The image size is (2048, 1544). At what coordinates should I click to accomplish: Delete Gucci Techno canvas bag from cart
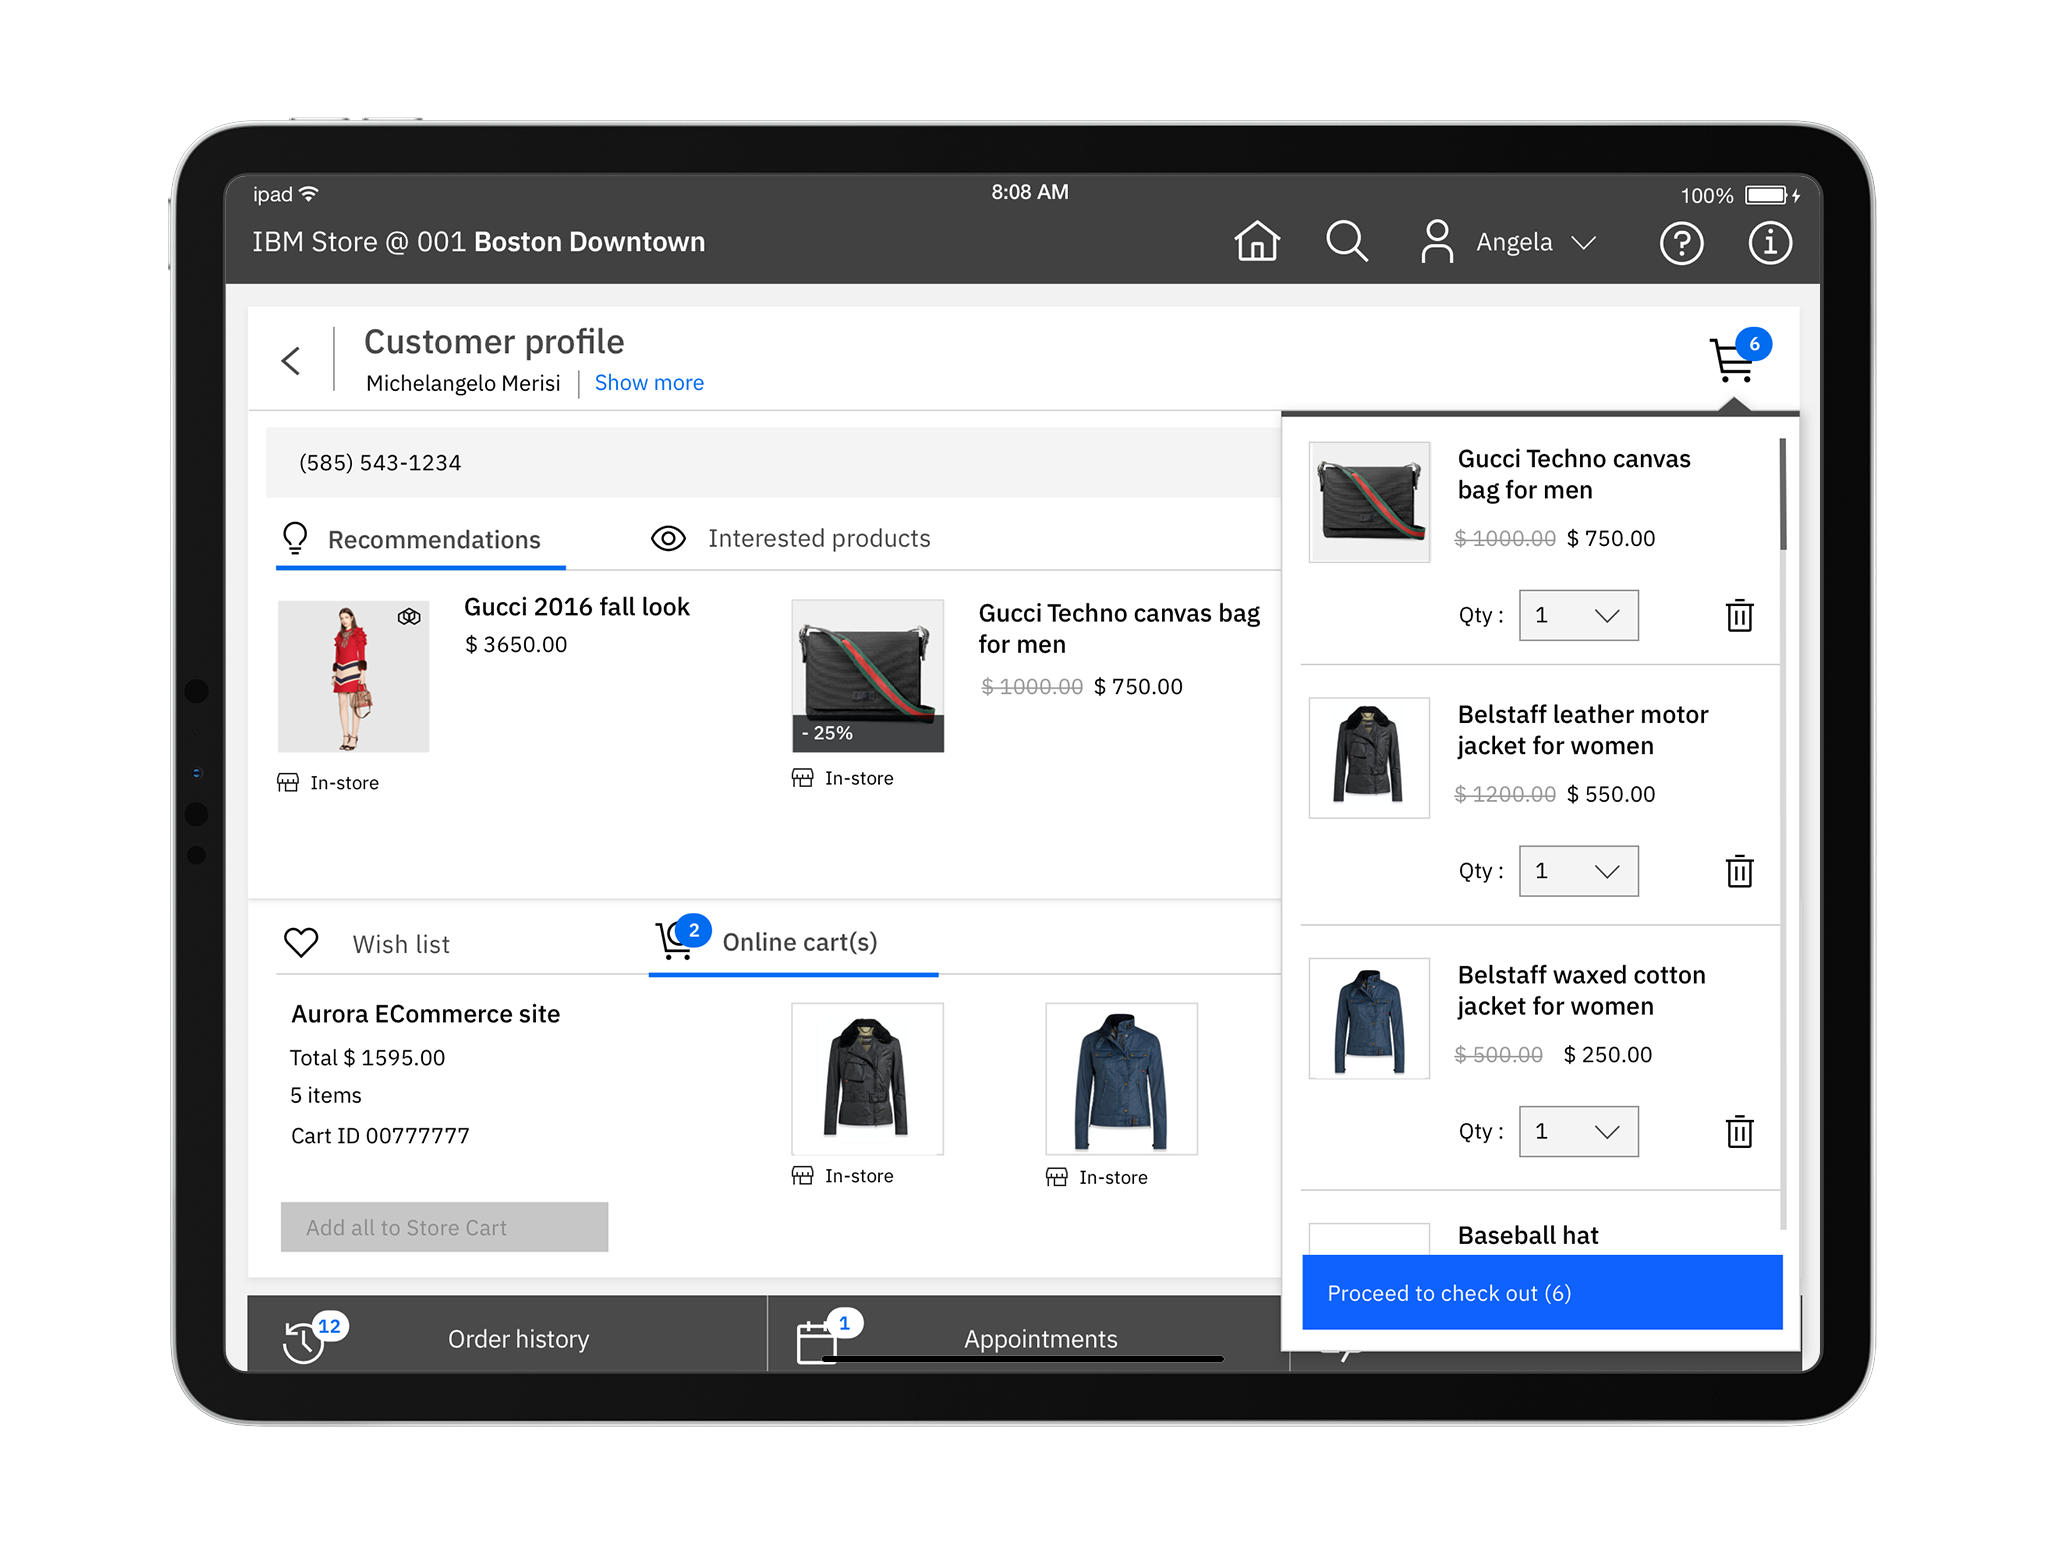(x=1739, y=615)
